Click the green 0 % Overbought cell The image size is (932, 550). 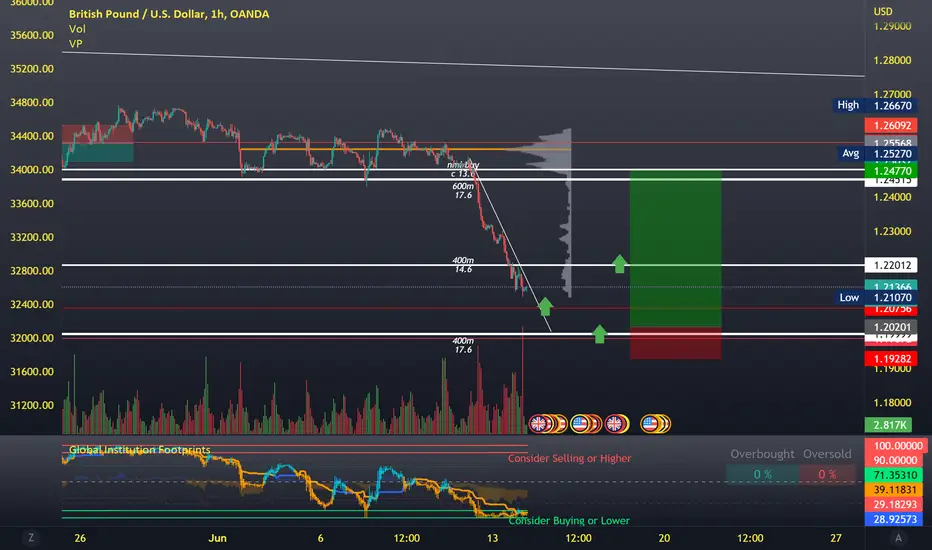click(762, 474)
